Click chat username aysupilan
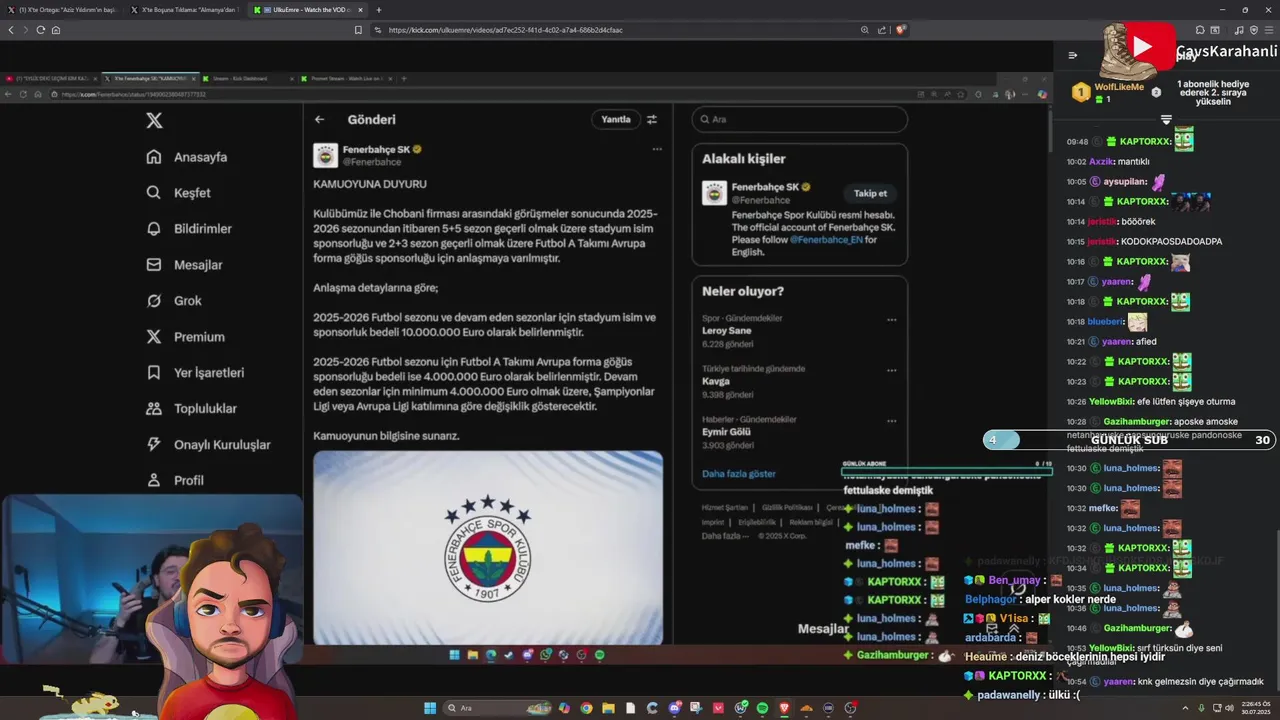1280x720 pixels. click(x=1124, y=182)
